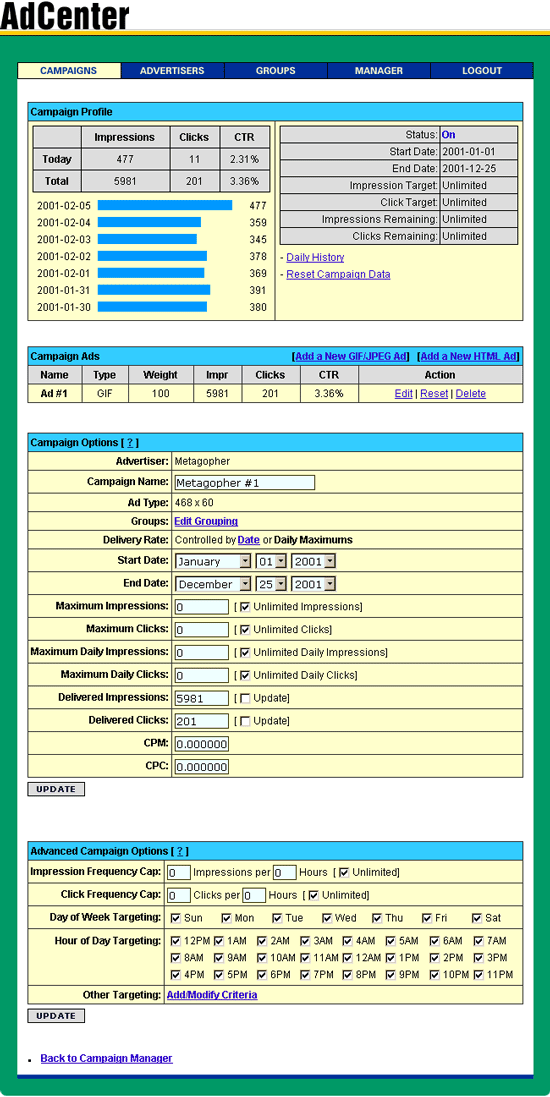
Task: Check Update box for Delivered Impressions
Action: pos(245,698)
